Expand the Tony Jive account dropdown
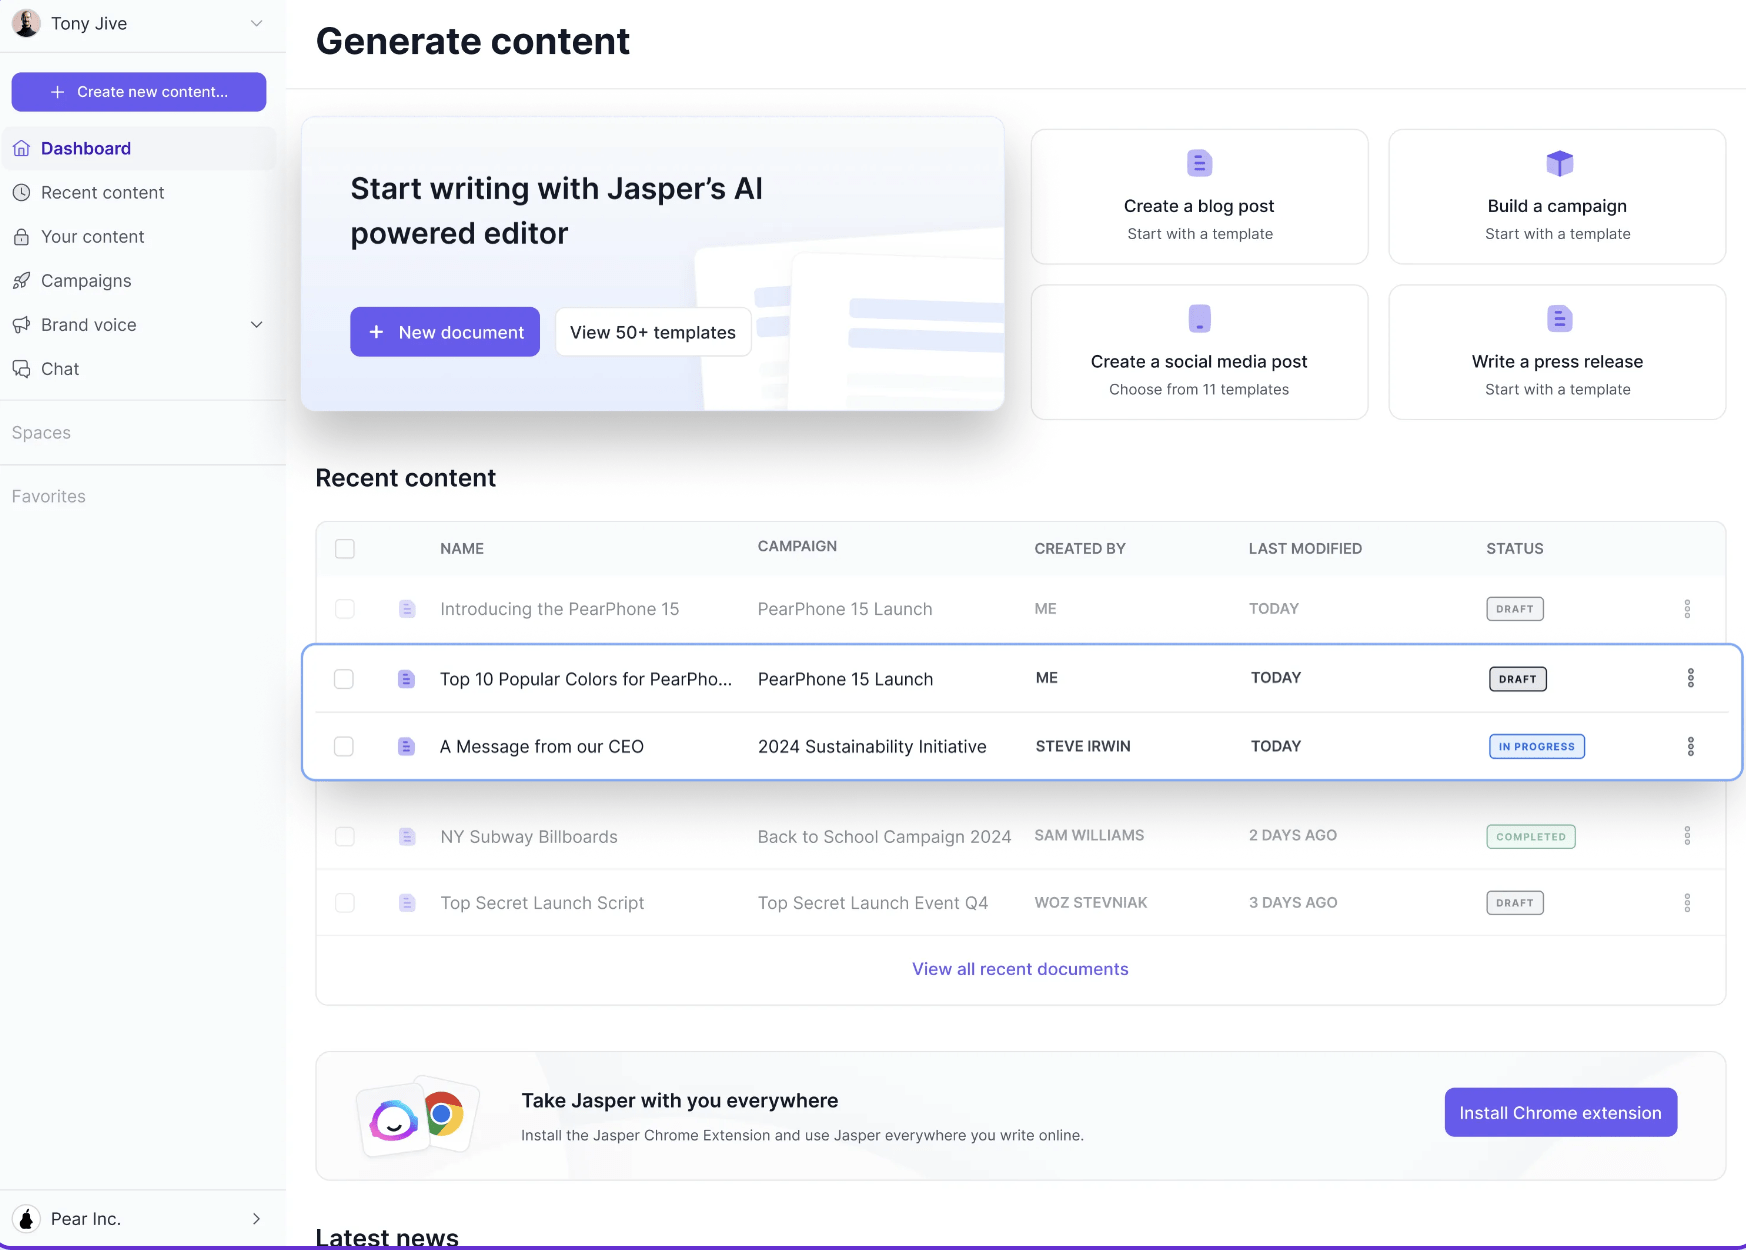Image resolution: width=1746 pixels, height=1250 pixels. tap(256, 23)
